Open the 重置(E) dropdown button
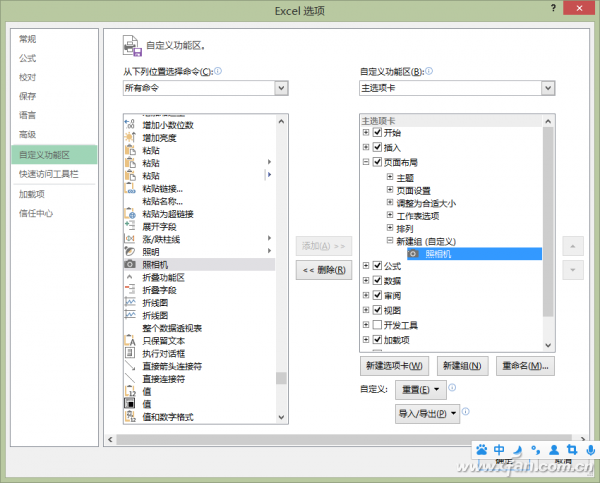 (x=421, y=390)
